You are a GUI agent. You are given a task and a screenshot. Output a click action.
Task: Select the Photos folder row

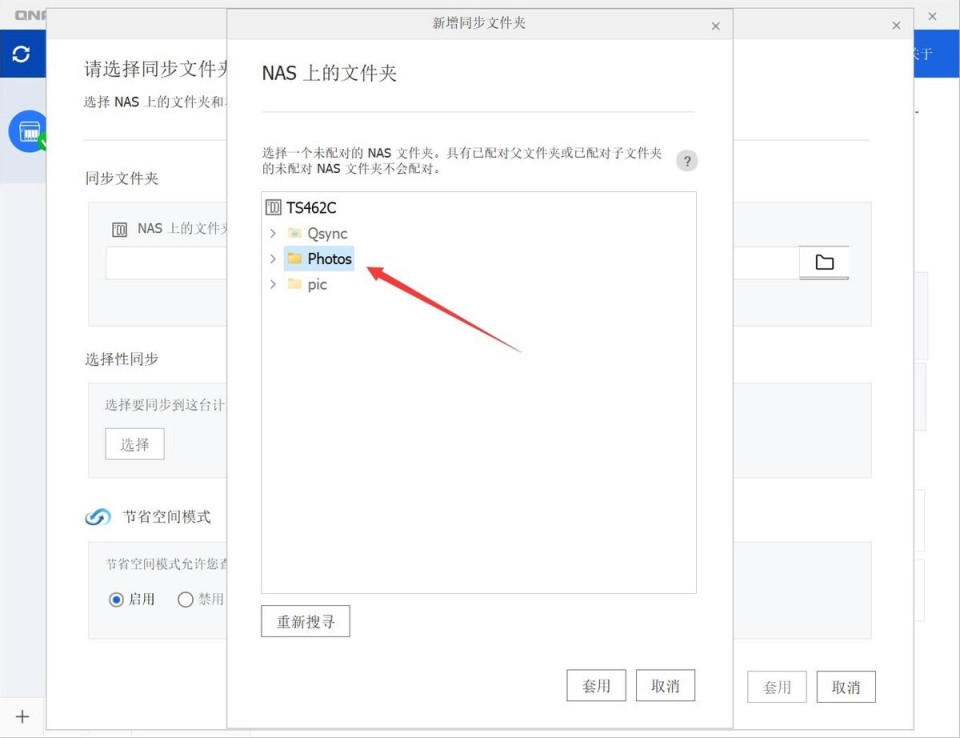coord(319,258)
